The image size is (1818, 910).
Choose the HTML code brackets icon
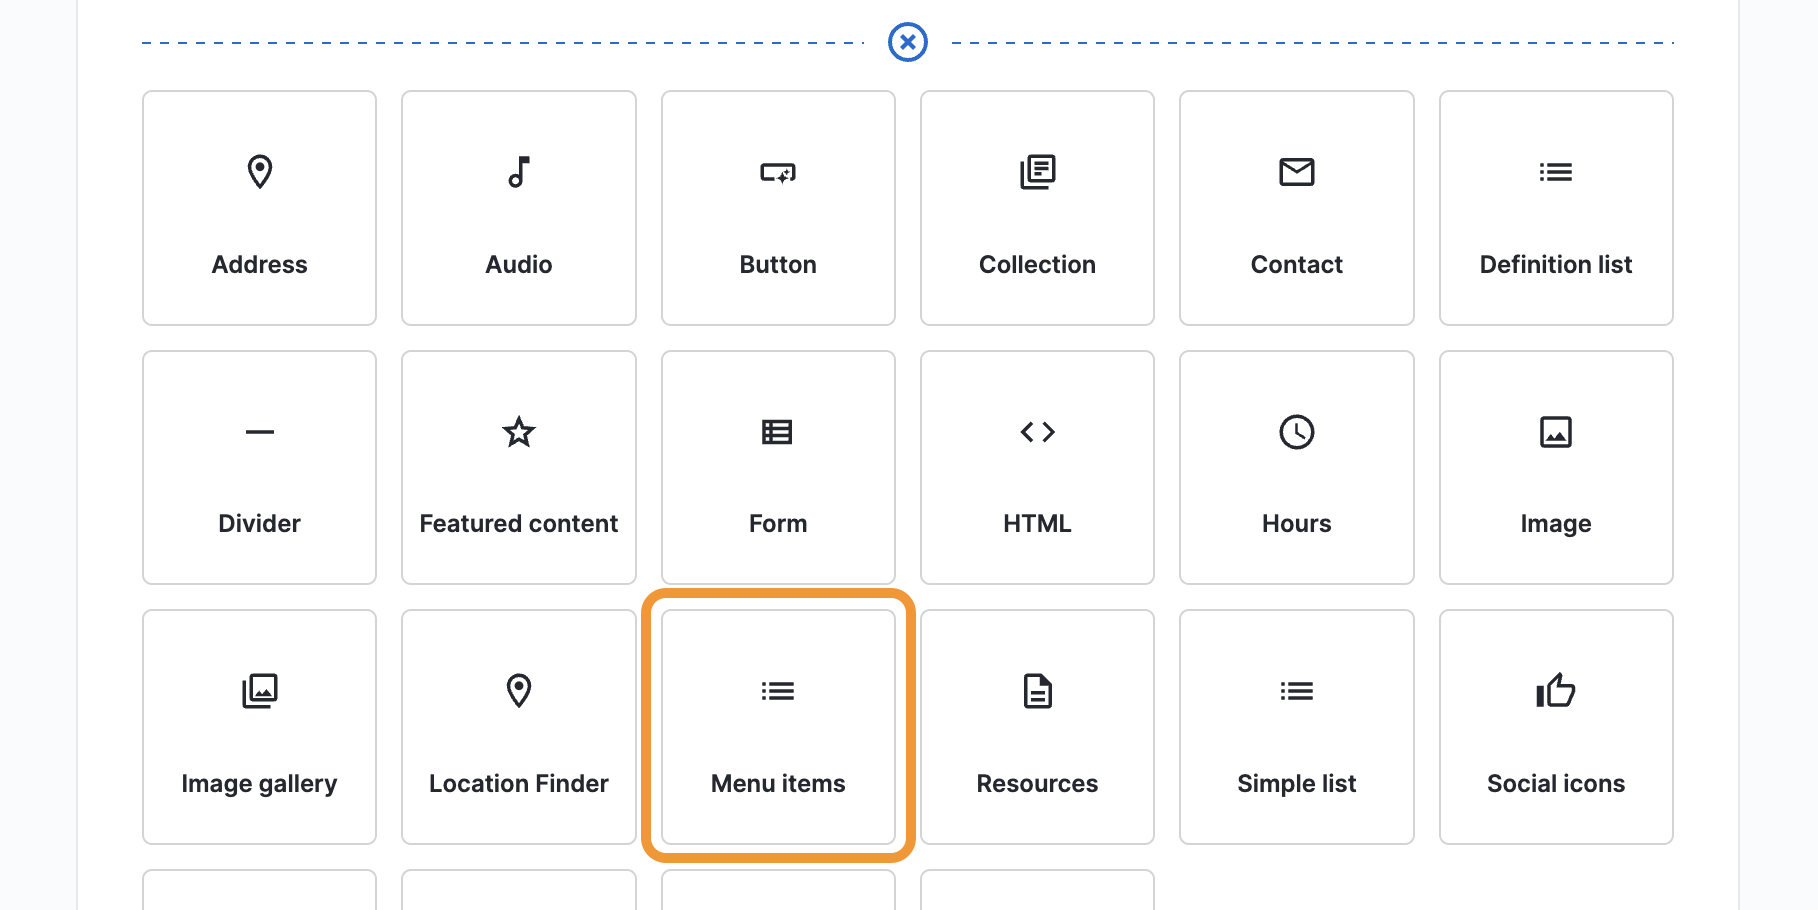1037,432
